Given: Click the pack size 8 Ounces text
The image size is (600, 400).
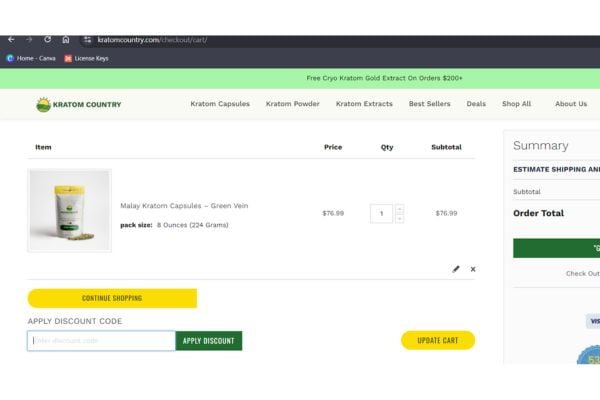Looking at the screenshot, I should click(174, 225).
